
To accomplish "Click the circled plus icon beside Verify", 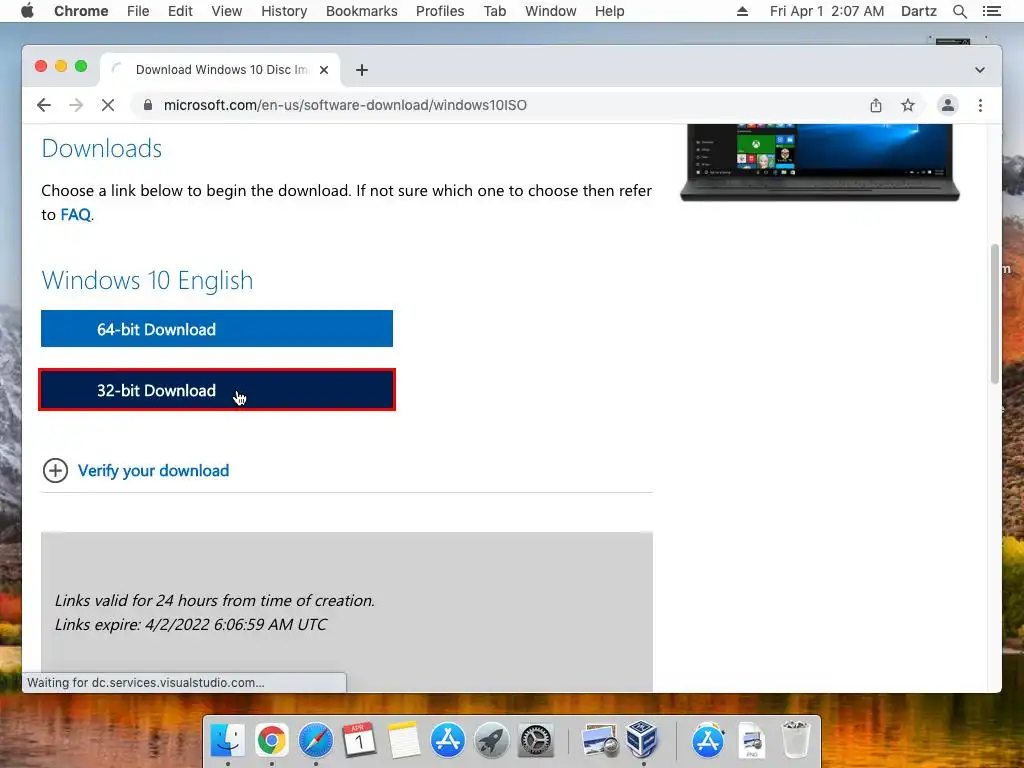I will [x=56, y=471].
